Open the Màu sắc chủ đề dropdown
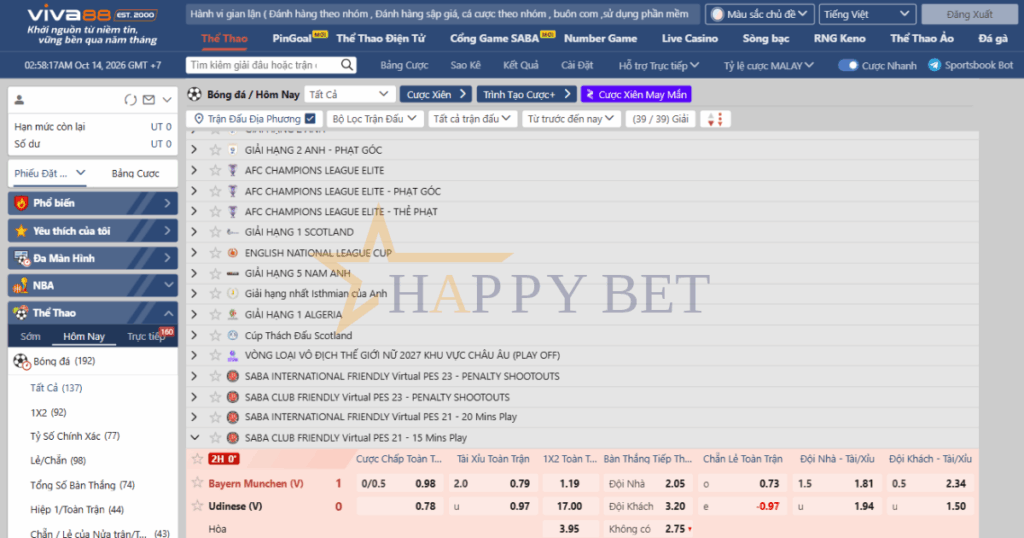Image resolution: width=1024 pixels, height=538 pixels. pyautogui.click(x=760, y=14)
